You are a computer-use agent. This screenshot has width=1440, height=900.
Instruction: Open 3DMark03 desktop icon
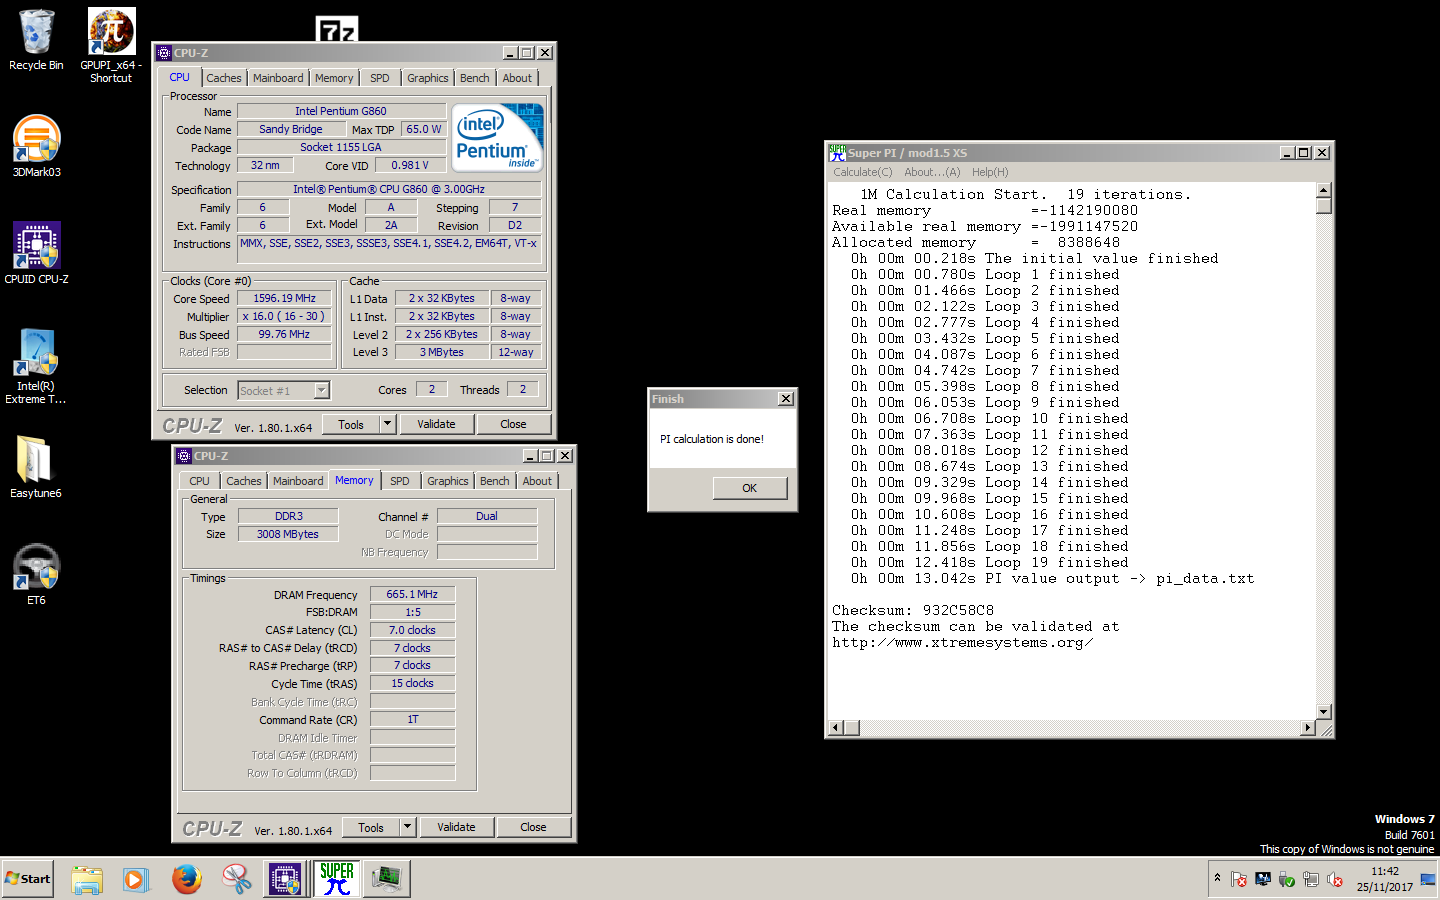(x=37, y=146)
